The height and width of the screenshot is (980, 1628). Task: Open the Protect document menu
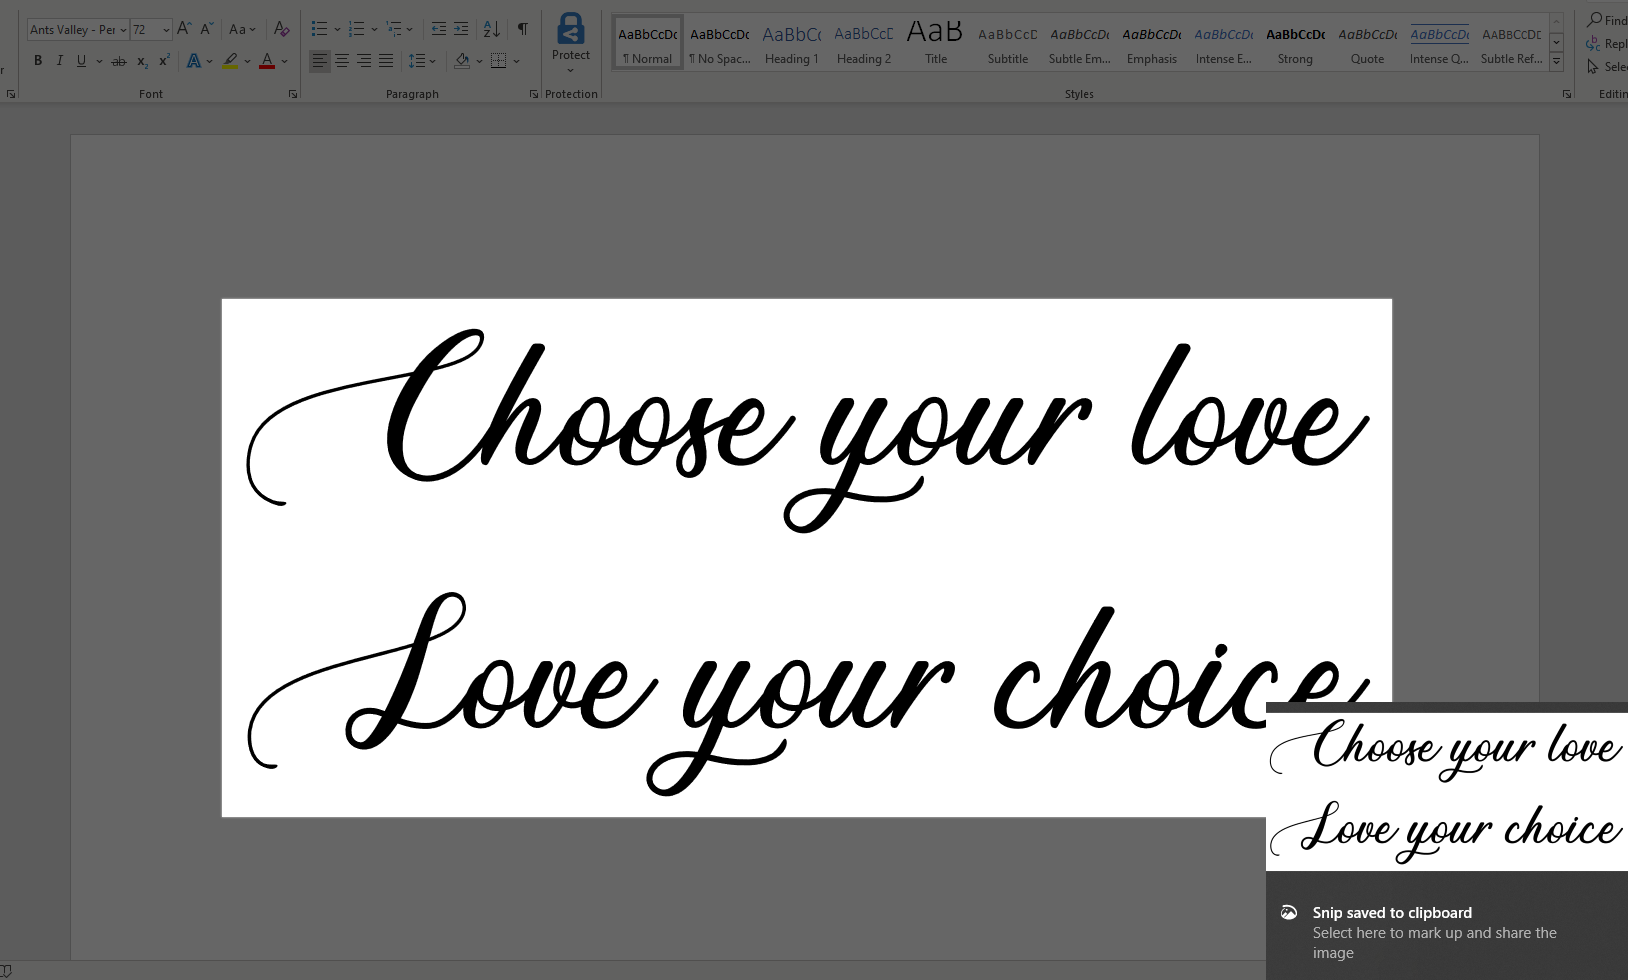coord(571,43)
